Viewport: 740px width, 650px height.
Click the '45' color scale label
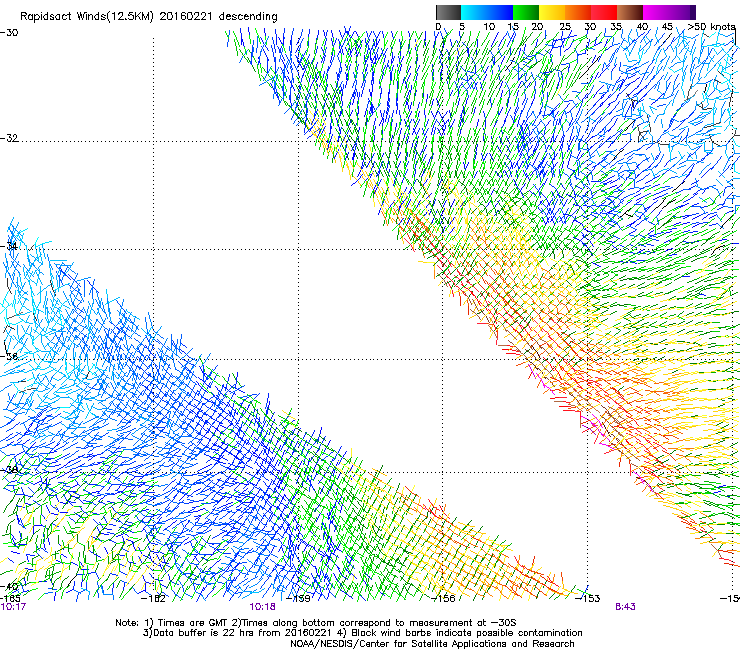pos(667,26)
